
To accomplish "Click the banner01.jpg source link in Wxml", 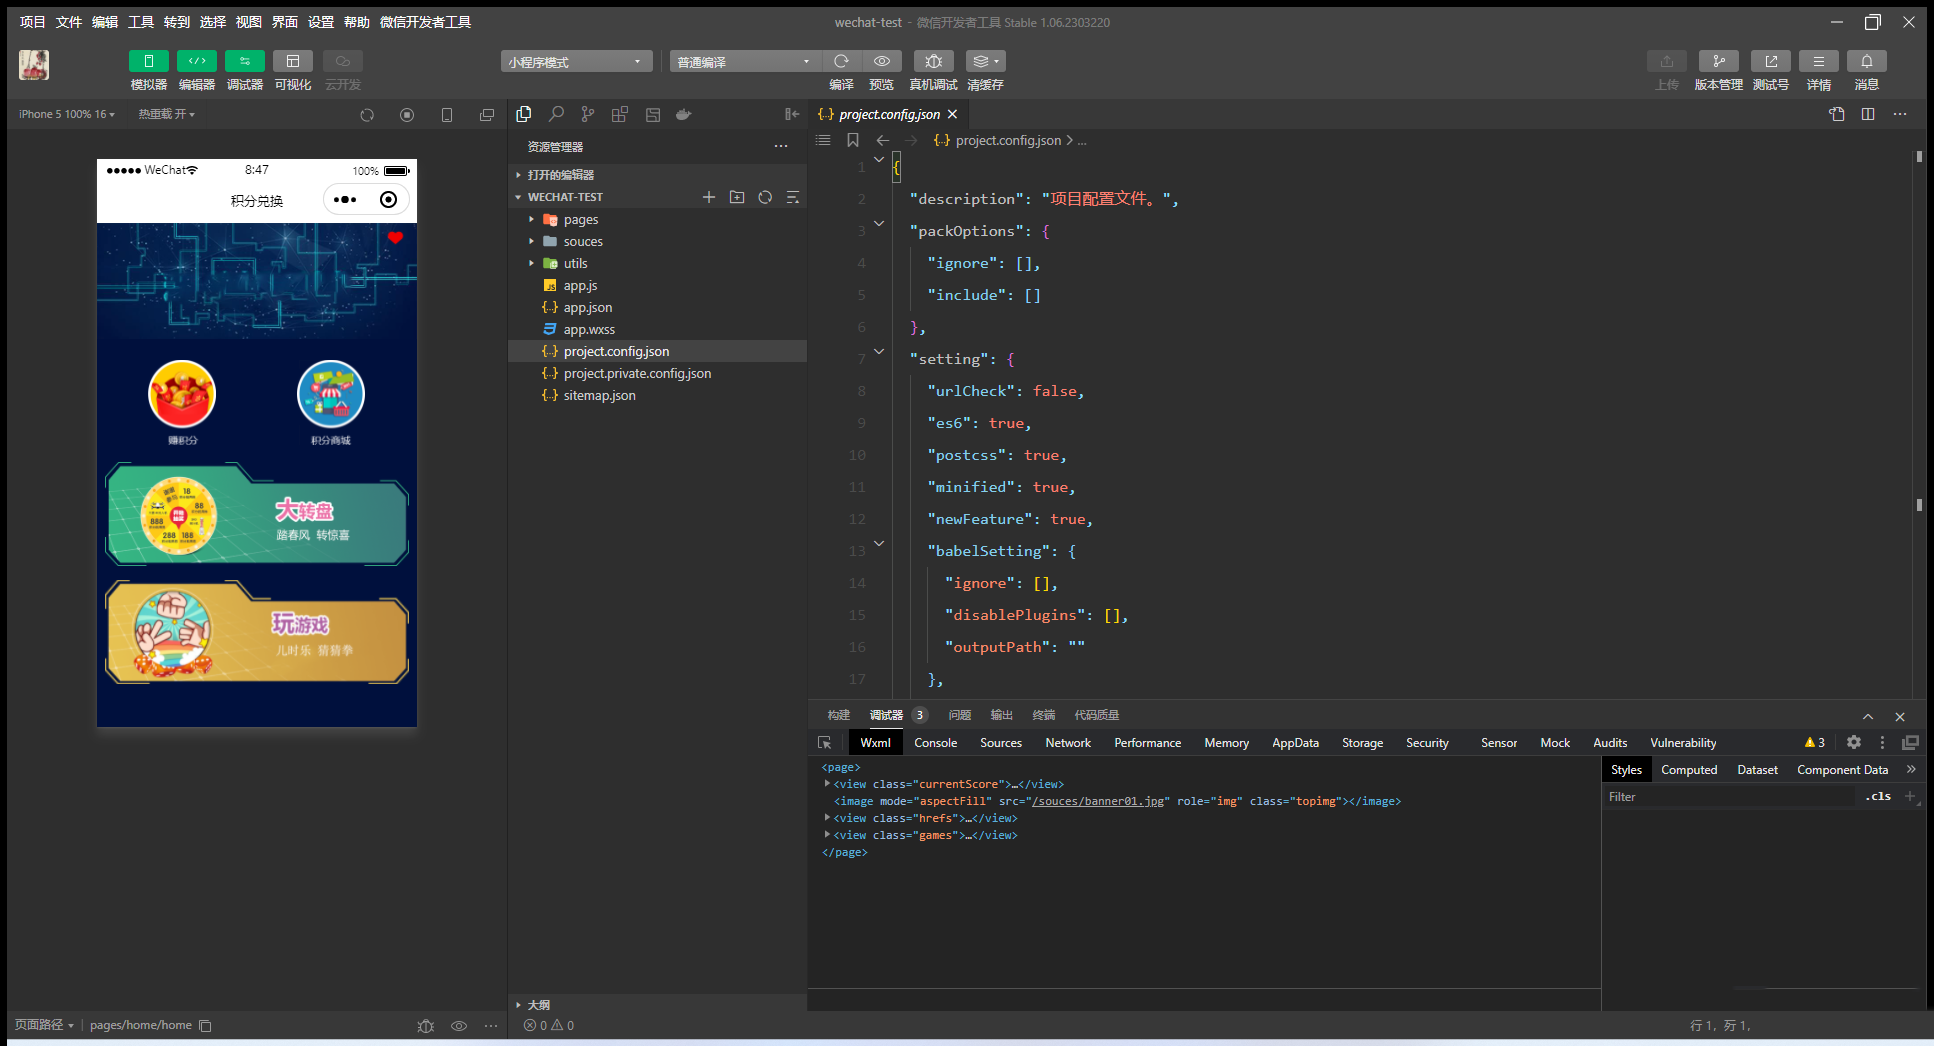I will pos(1098,801).
